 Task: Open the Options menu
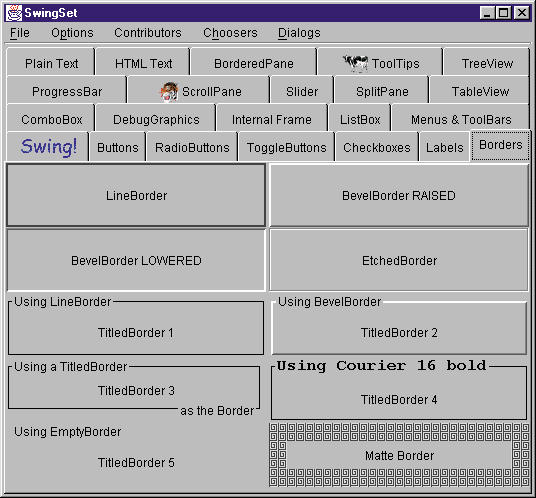72,33
